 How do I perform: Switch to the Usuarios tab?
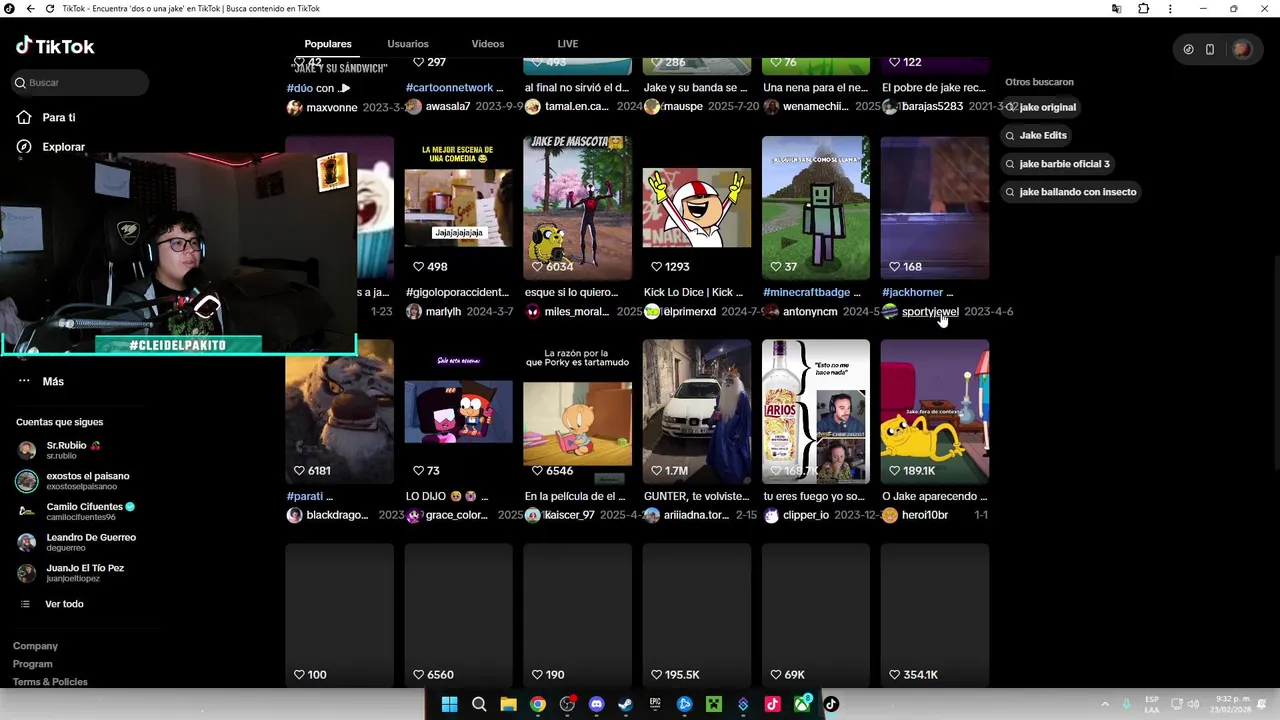point(408,44)
